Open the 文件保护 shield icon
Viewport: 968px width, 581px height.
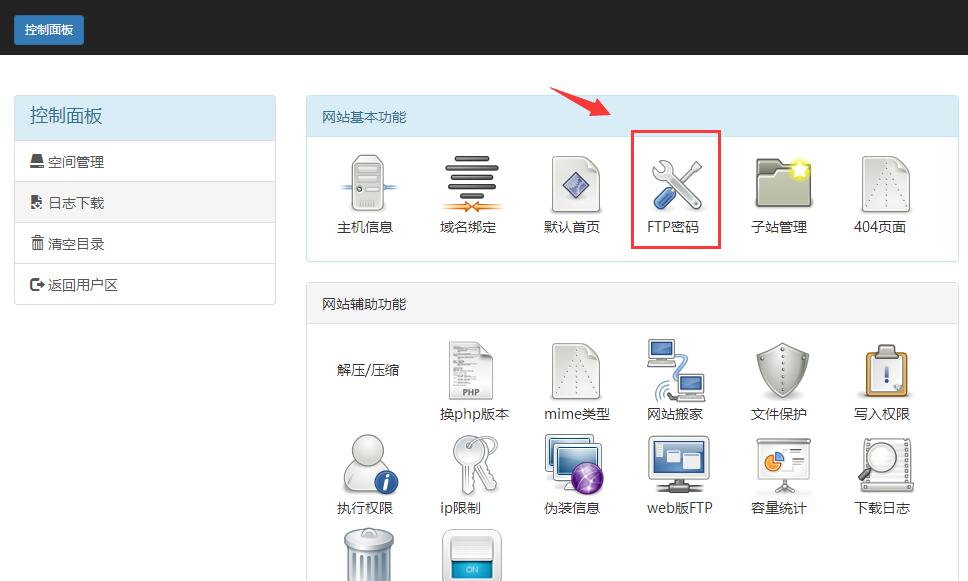point(782,370)
